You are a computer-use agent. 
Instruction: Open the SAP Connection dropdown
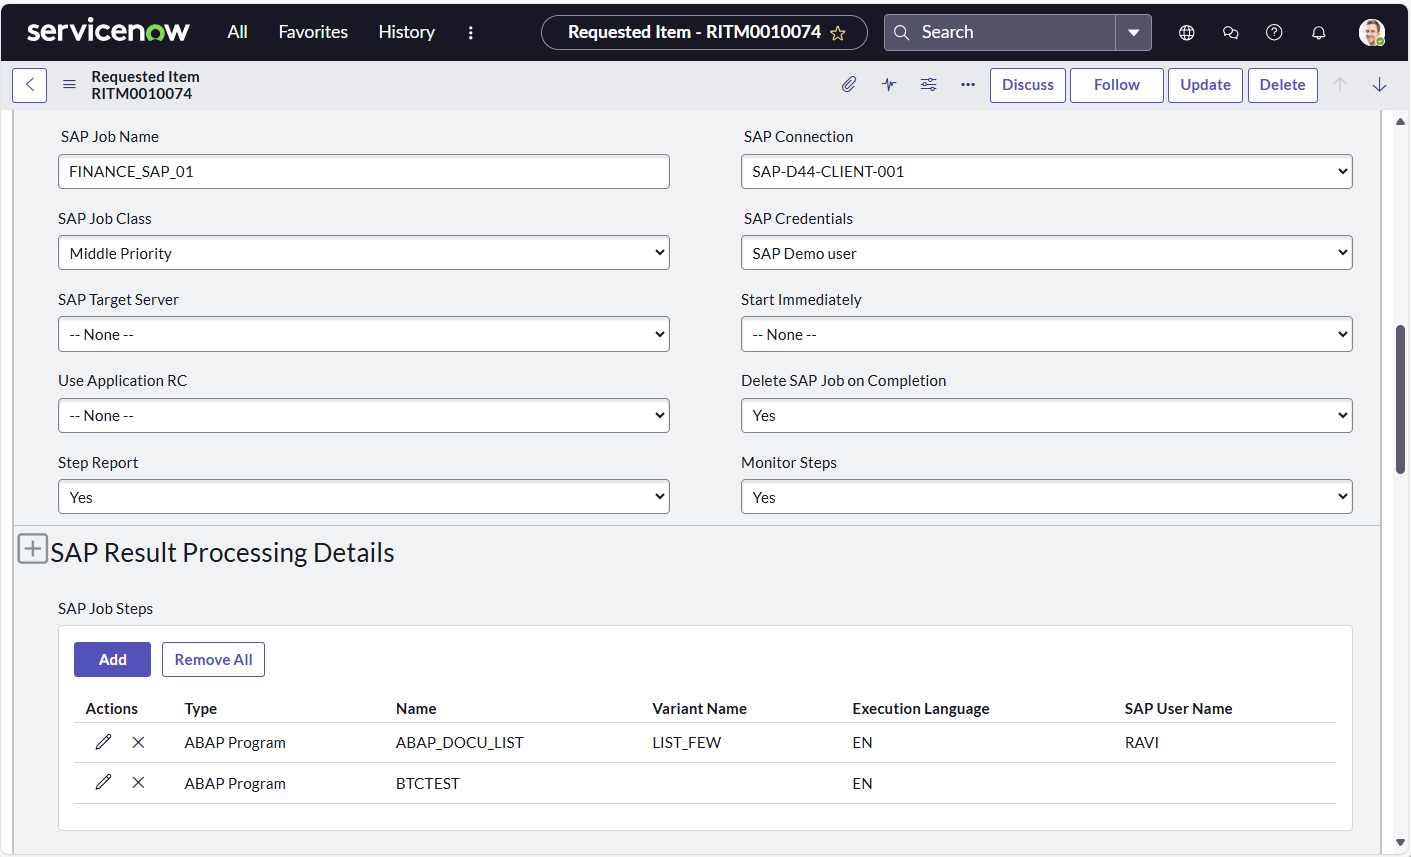1047,172
